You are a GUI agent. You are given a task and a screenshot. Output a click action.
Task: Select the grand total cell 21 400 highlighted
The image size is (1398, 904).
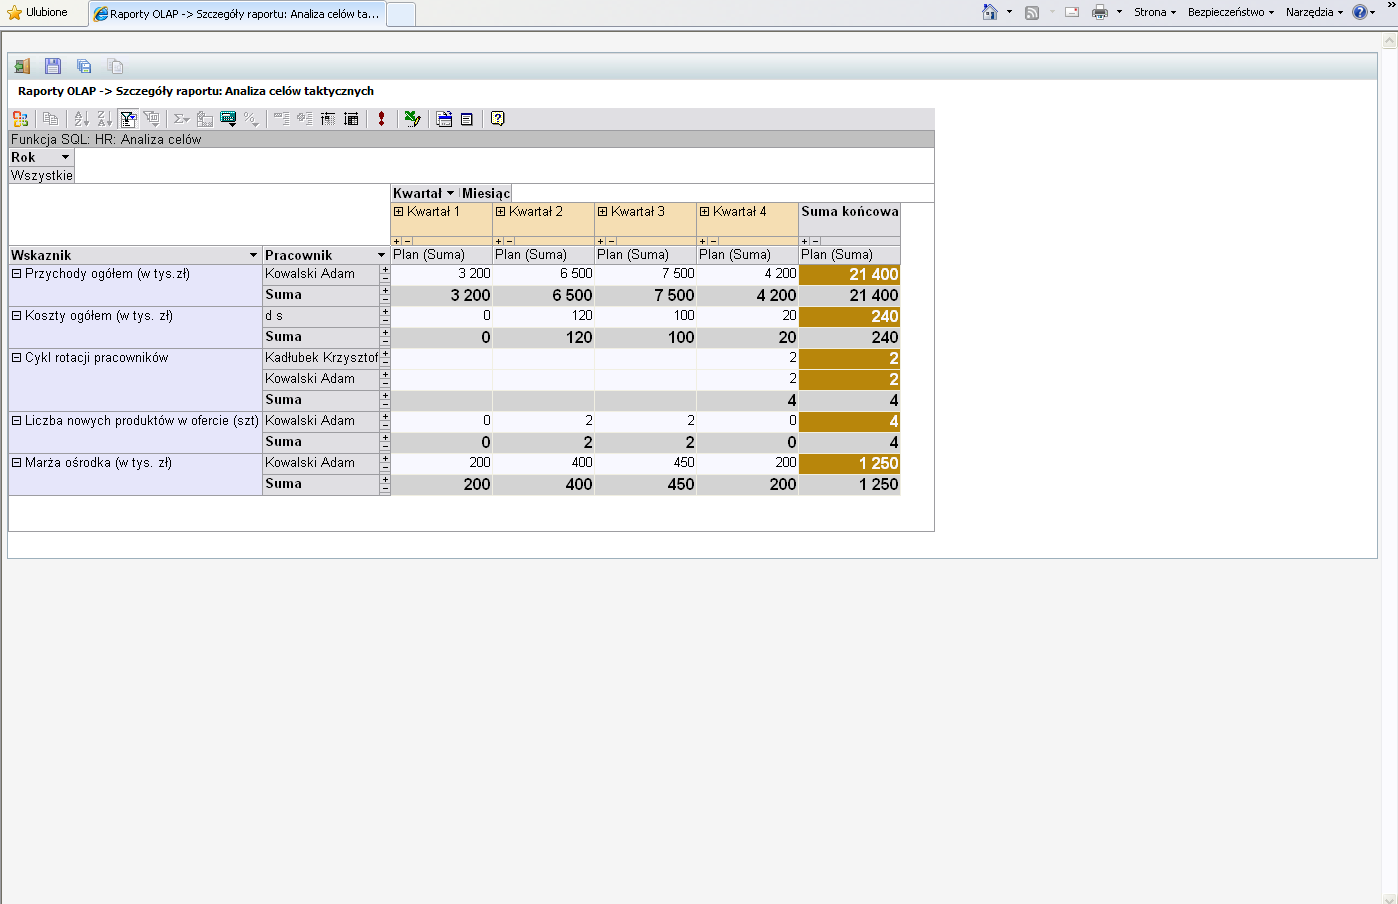[850, 274]
